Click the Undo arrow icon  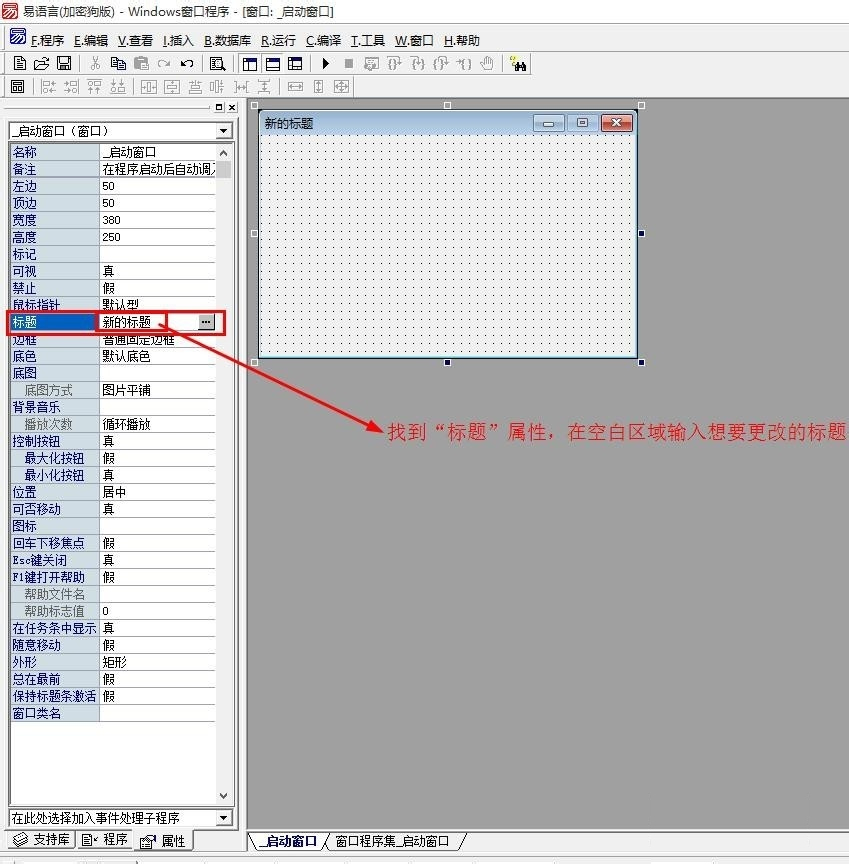pos(187,64)
